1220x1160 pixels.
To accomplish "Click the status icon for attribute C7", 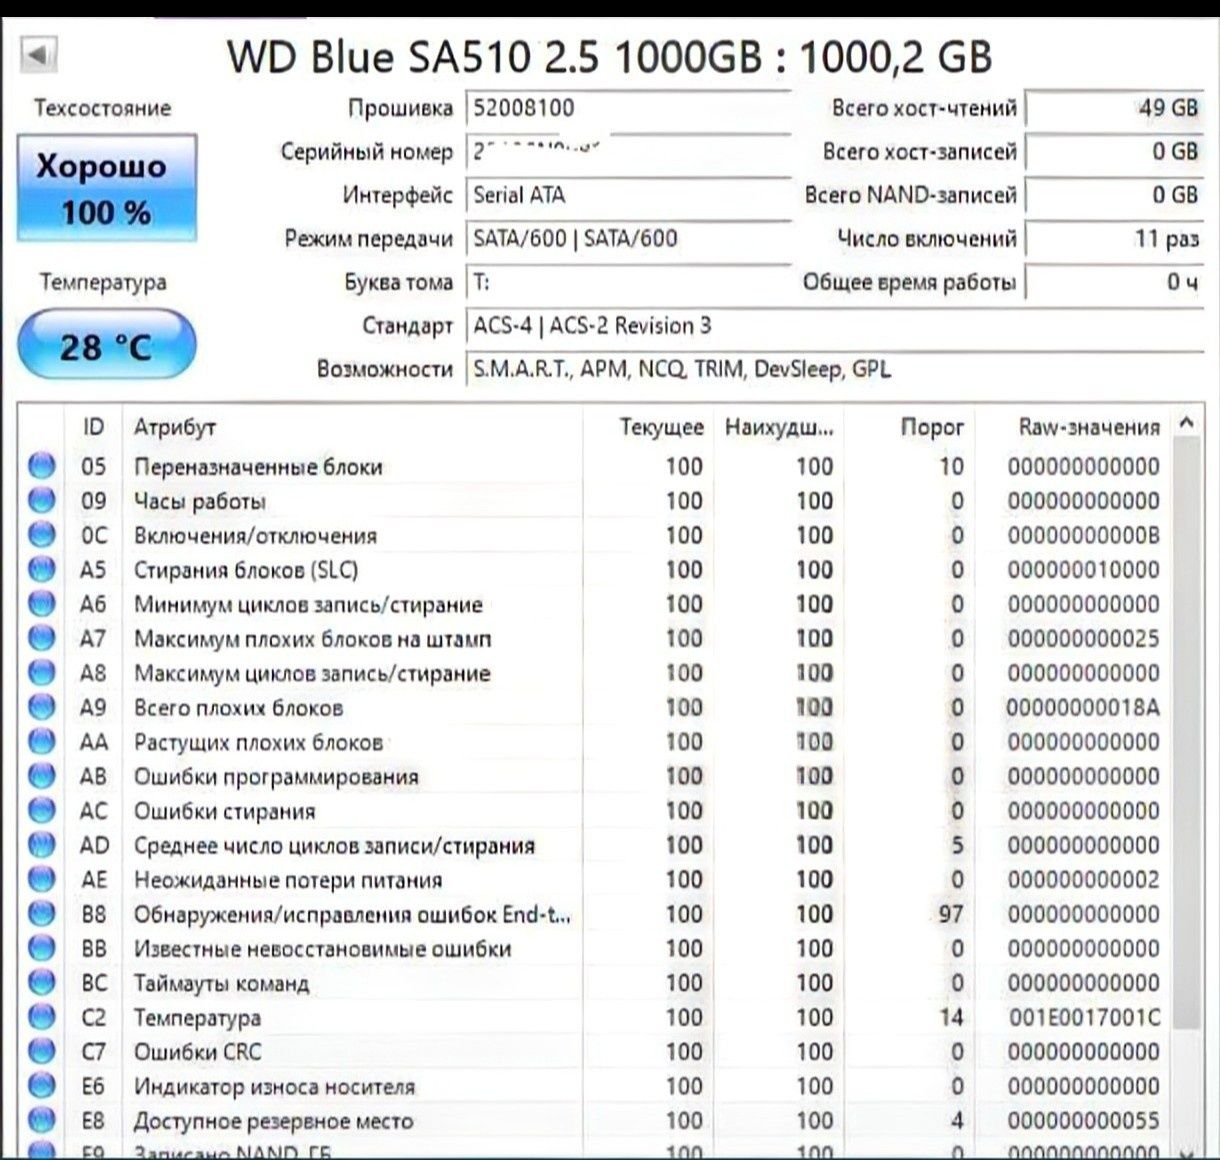I will pyautogui.click(x=42, y=1052).
